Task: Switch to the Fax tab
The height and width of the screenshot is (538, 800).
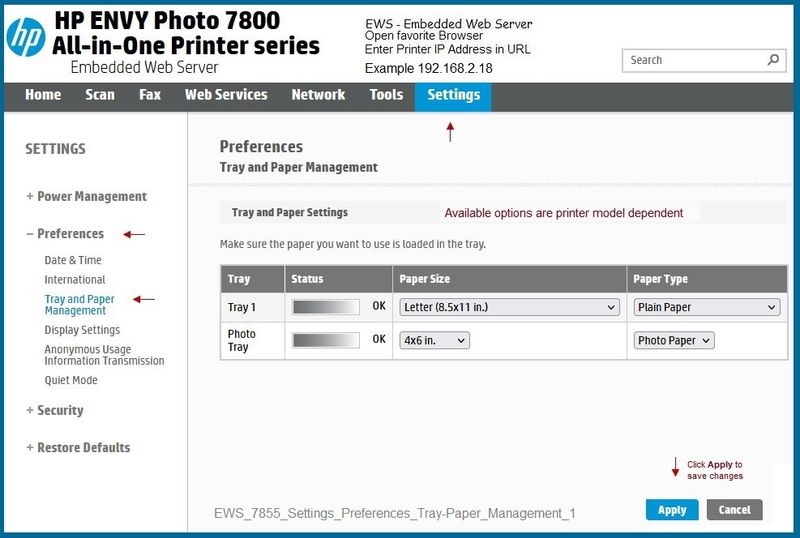Action: [150, 95]
